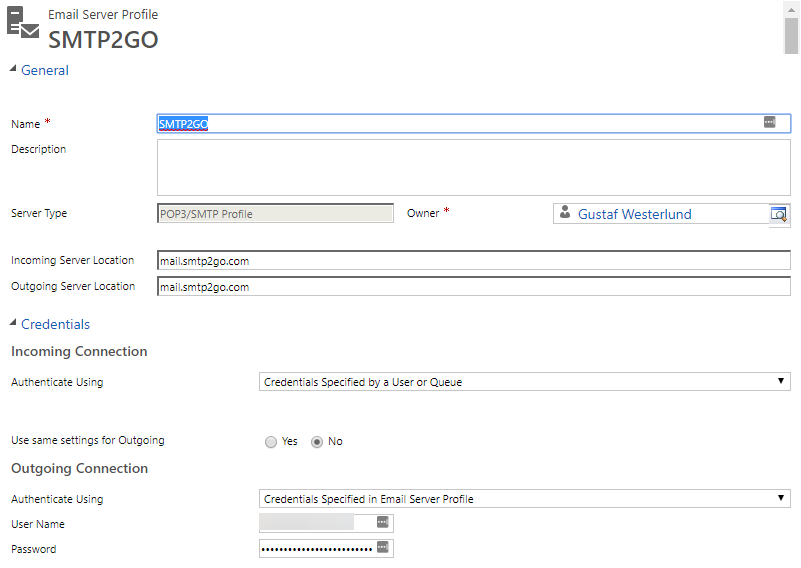Screen dimensions: 801x568
Task: Click ellipsis icon in Password field
Action: click(383, 547)
